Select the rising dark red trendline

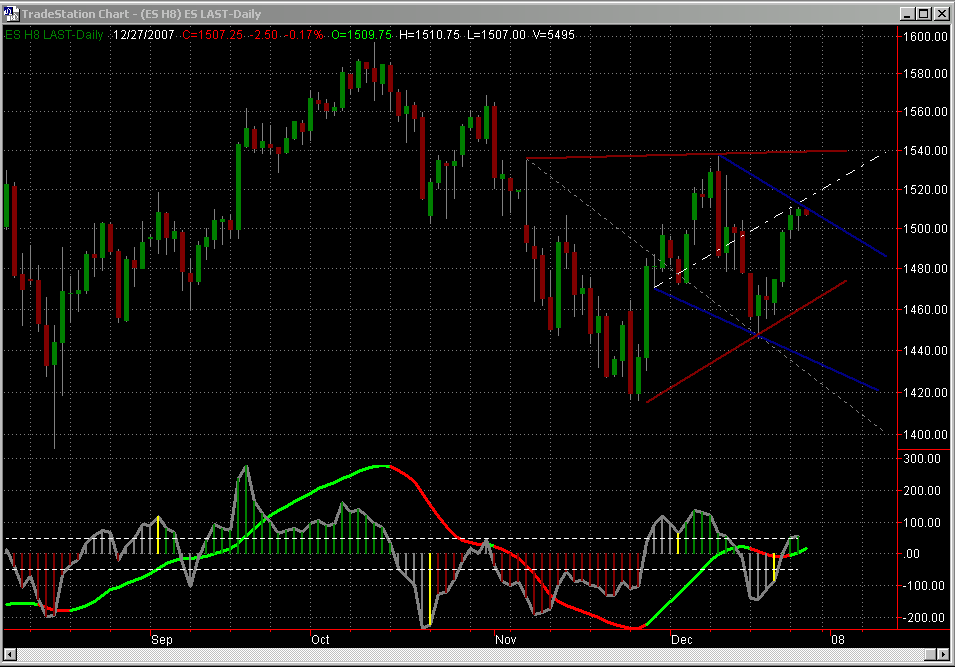point(746,342)
